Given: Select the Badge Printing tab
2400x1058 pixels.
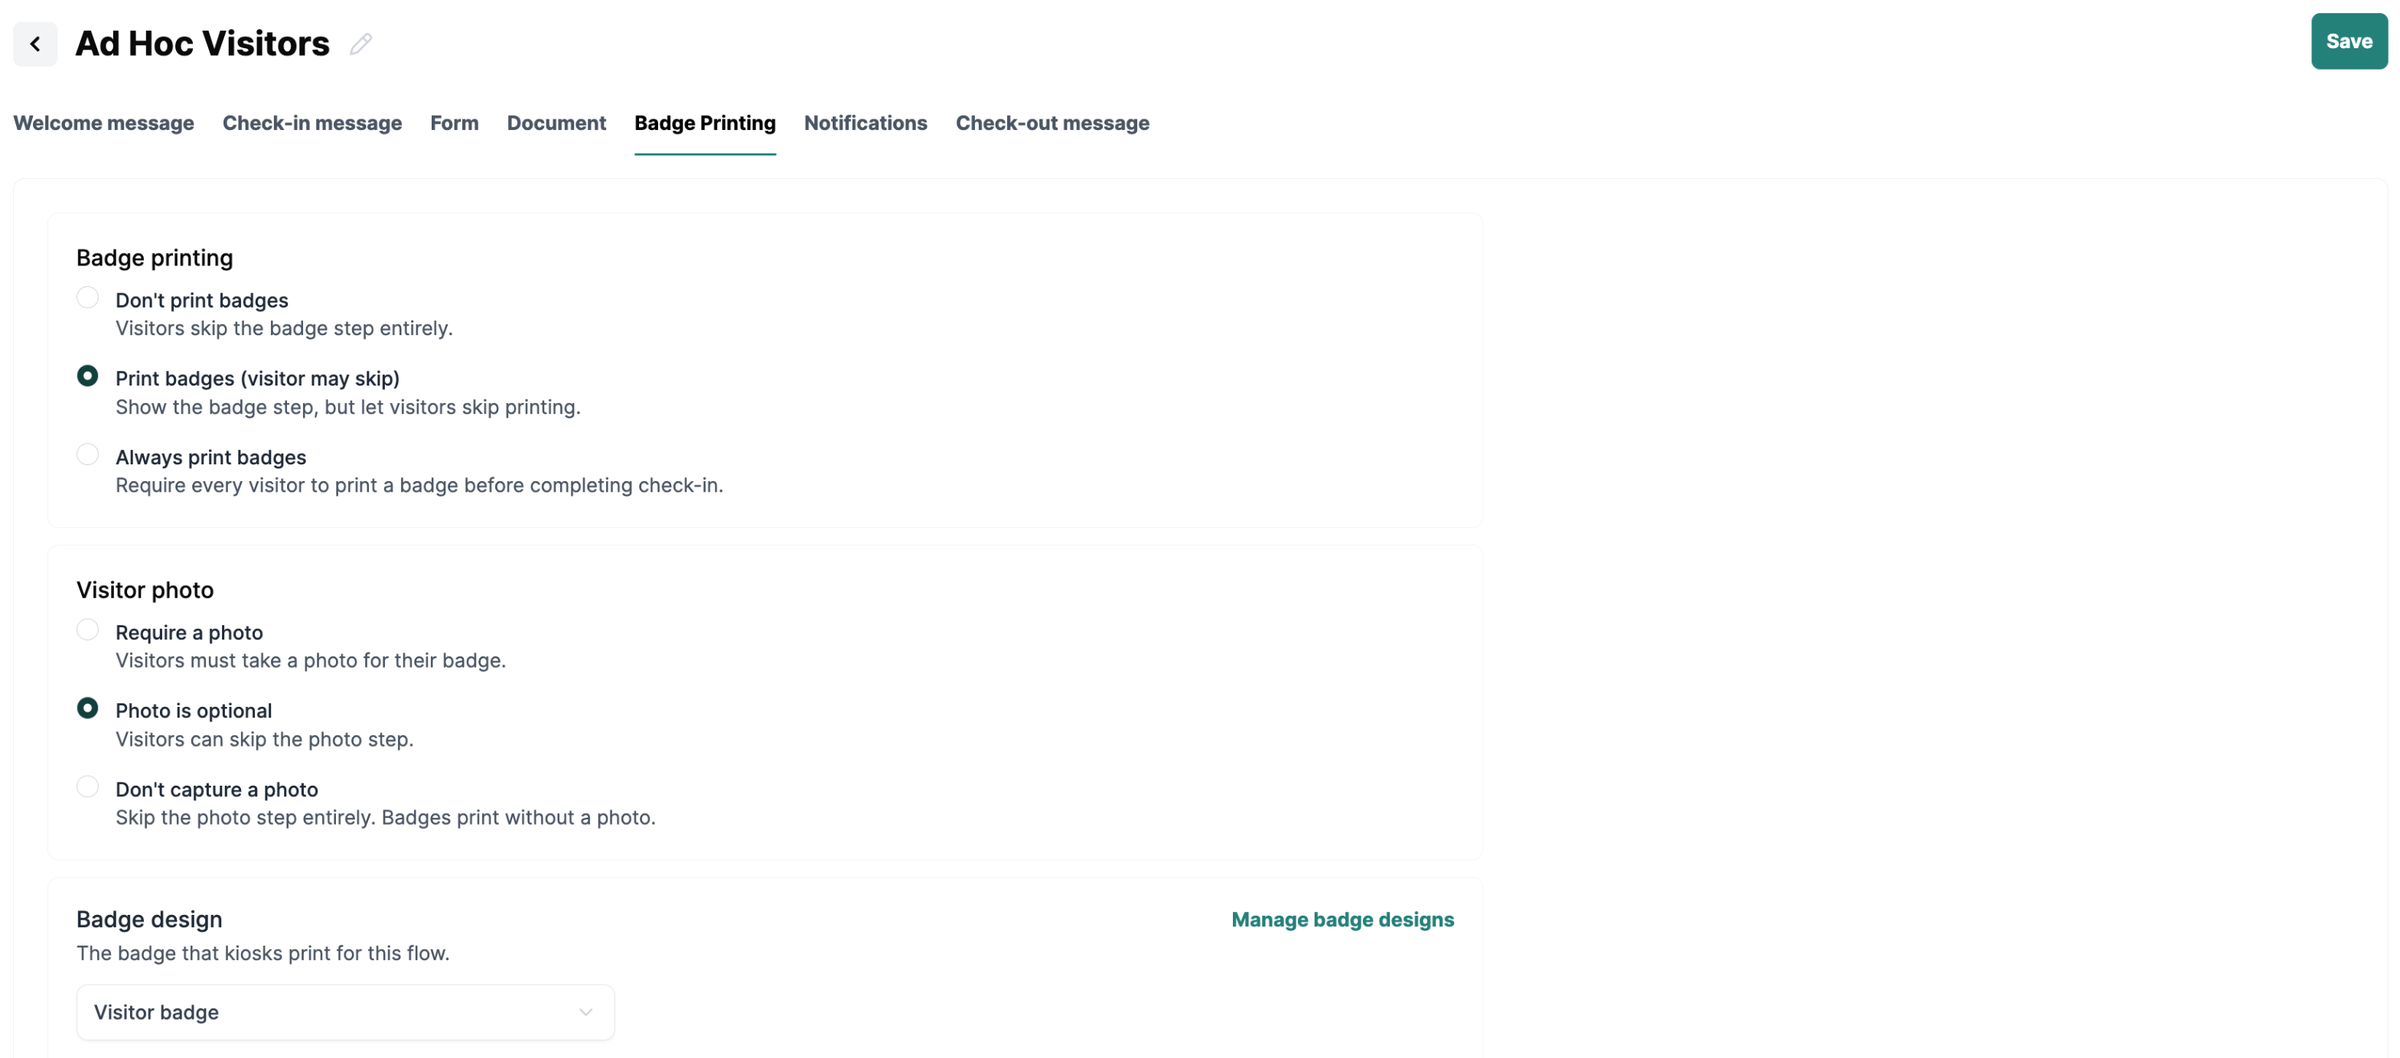Looking at the screenshot, I should pos(705,123).
